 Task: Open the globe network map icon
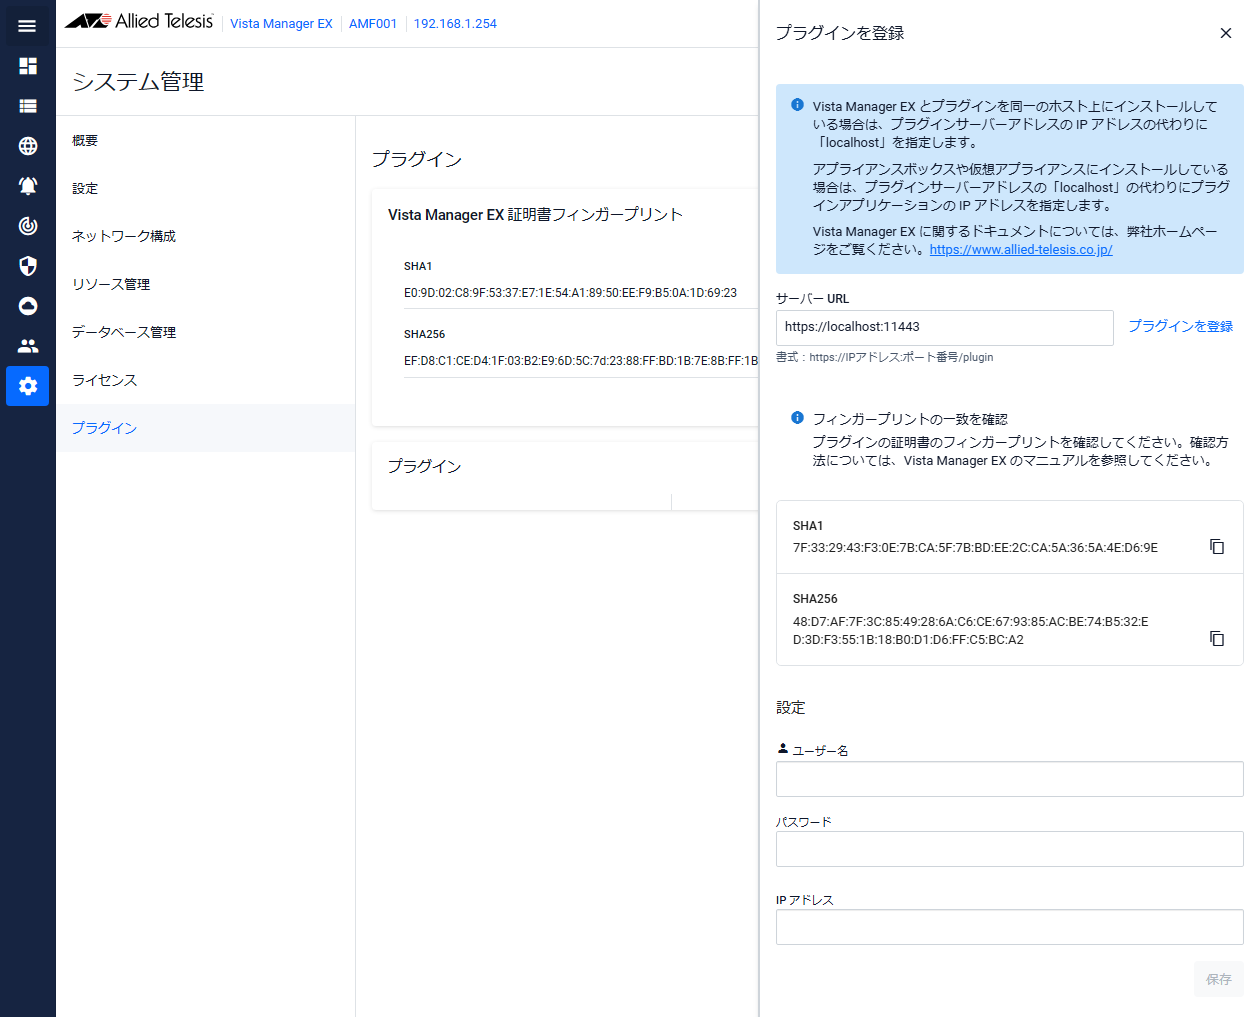[28, 146]
